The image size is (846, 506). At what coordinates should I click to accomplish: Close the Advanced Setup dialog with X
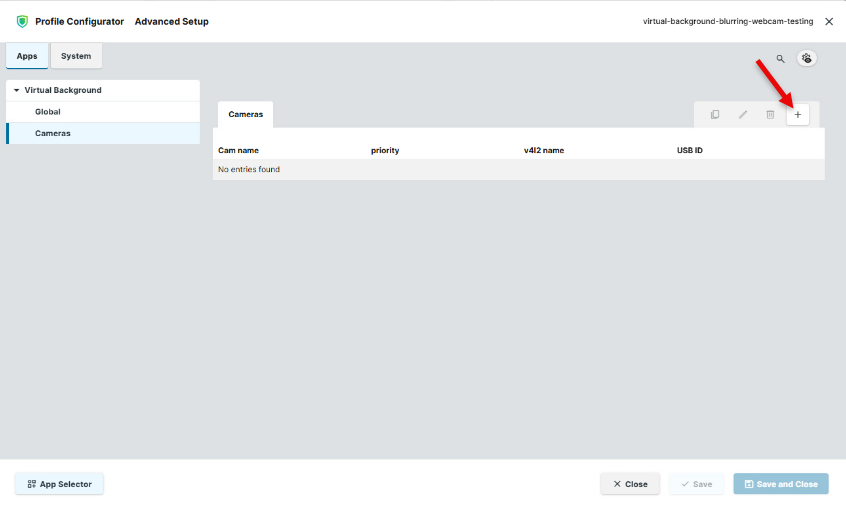(829, 21)
